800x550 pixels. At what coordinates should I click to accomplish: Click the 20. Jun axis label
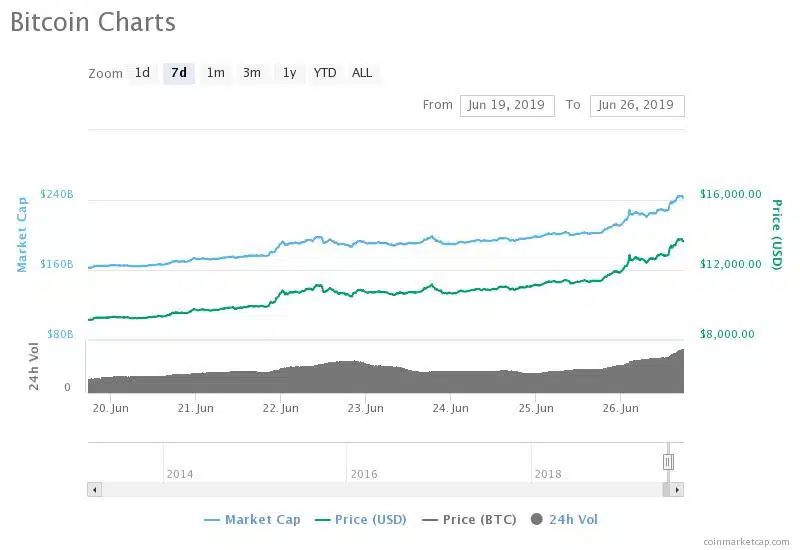tap(111, 408)
